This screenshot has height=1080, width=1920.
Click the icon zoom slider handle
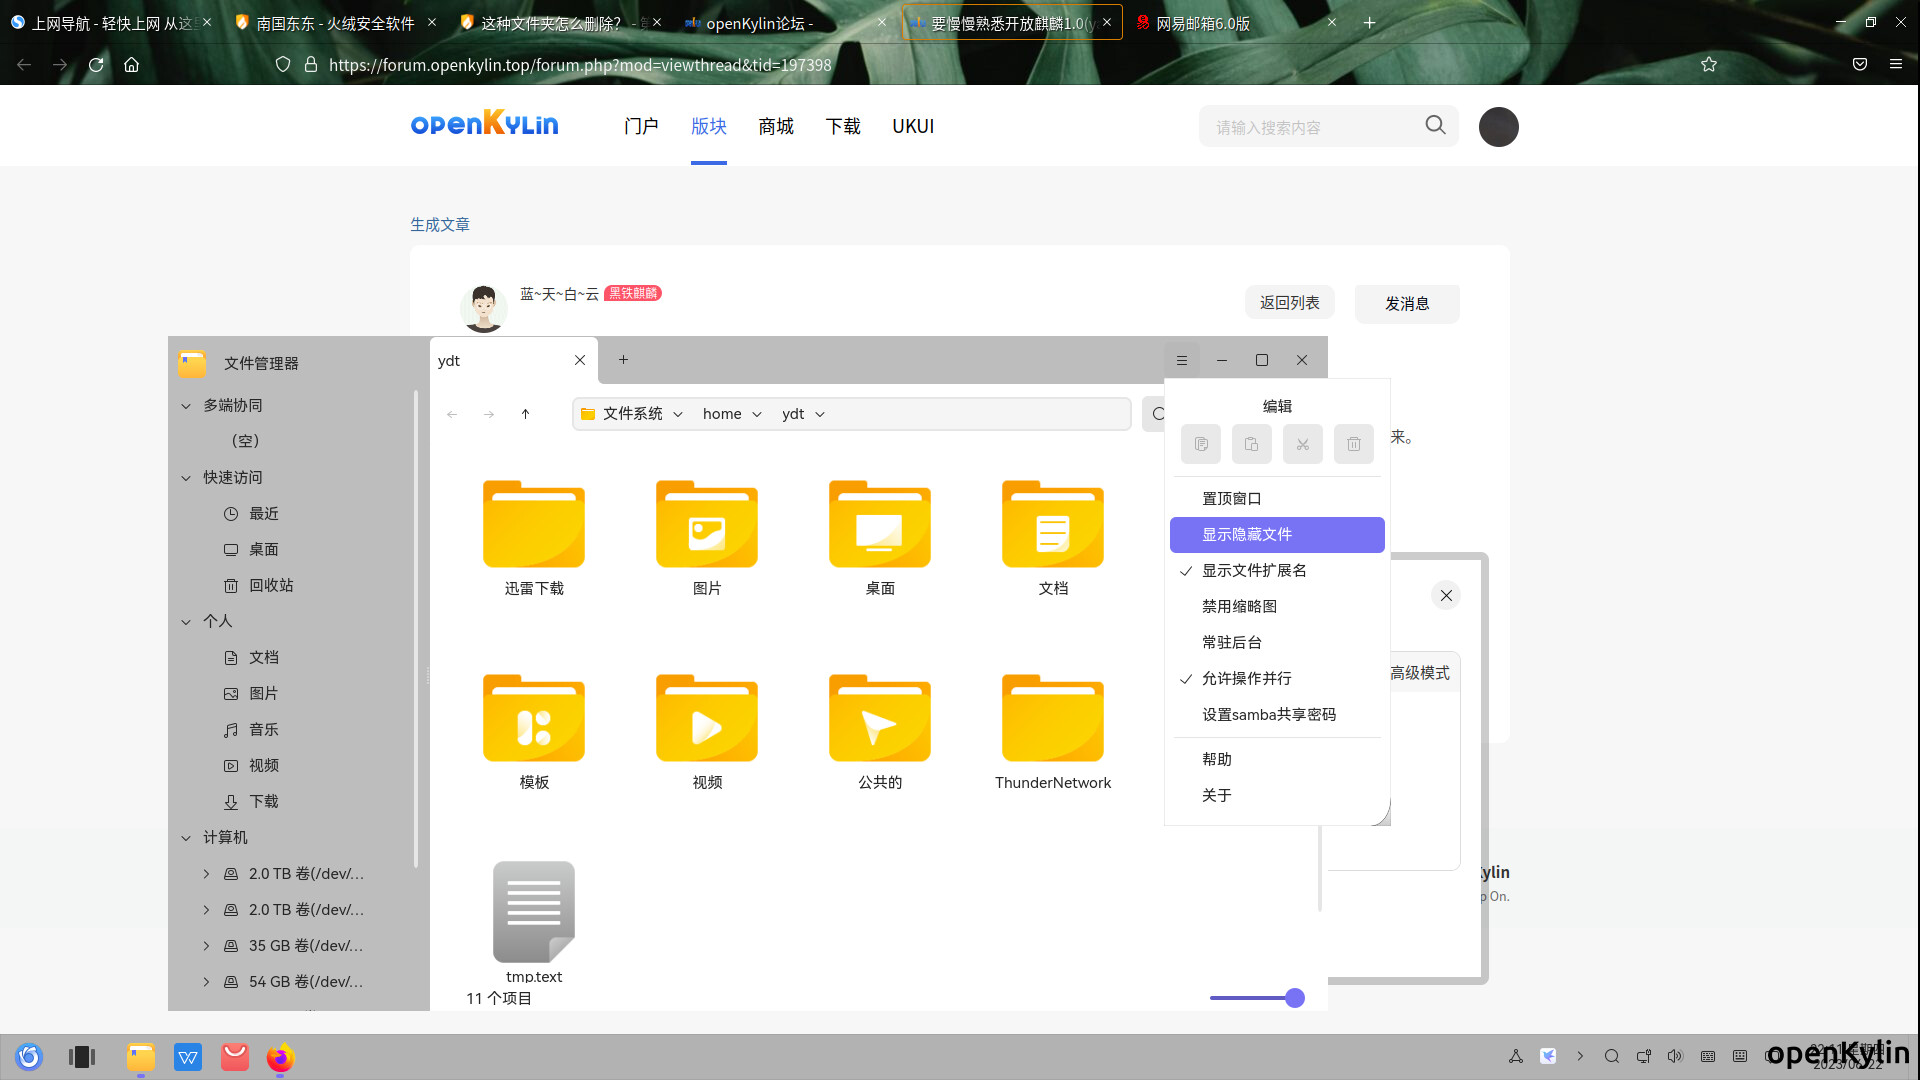click(x=1294, y=998)
